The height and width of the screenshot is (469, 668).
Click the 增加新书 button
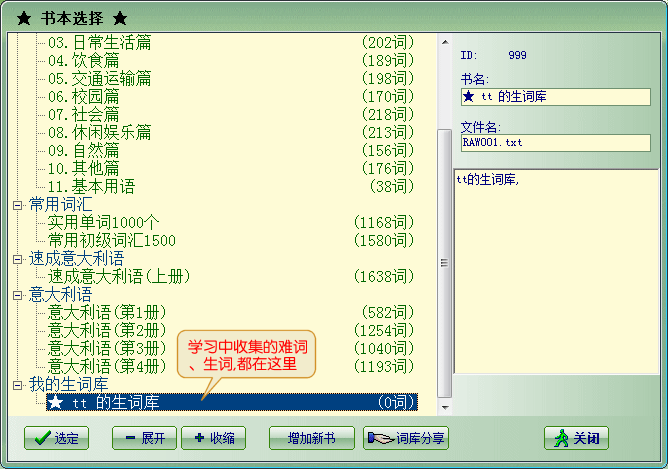coord(311,438)
